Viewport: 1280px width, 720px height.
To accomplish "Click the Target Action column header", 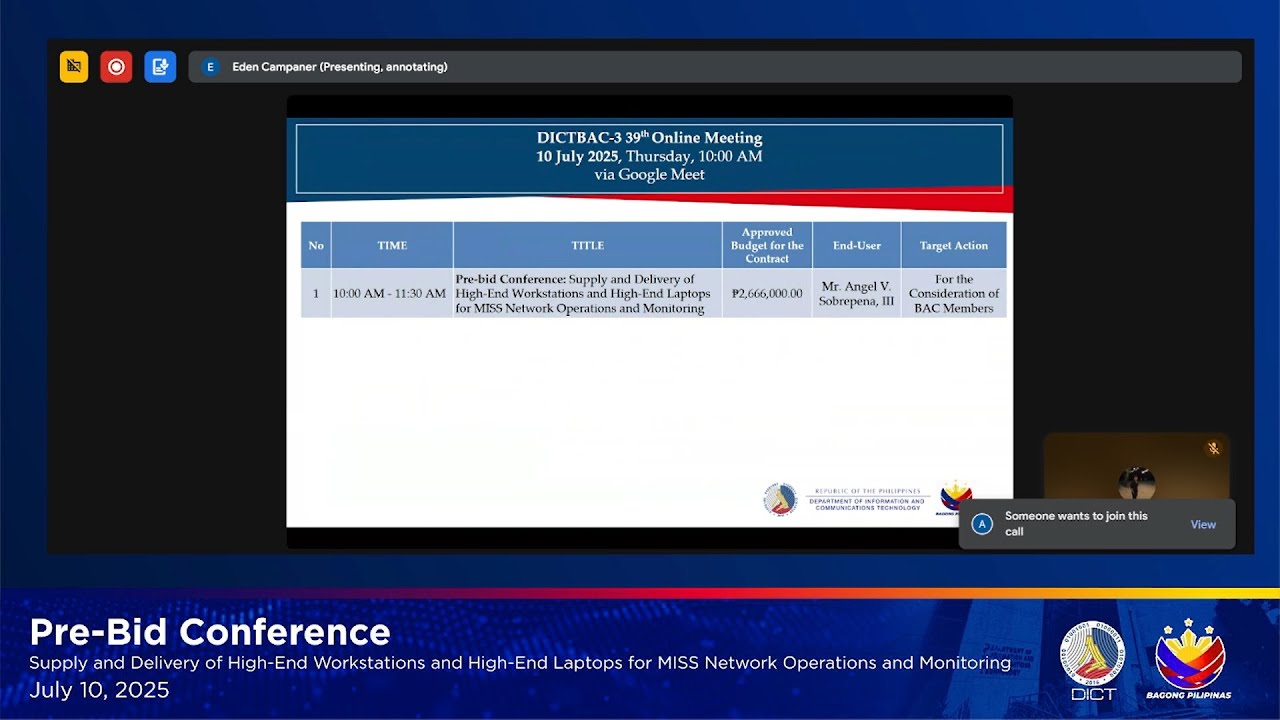I will pos(954,245).
